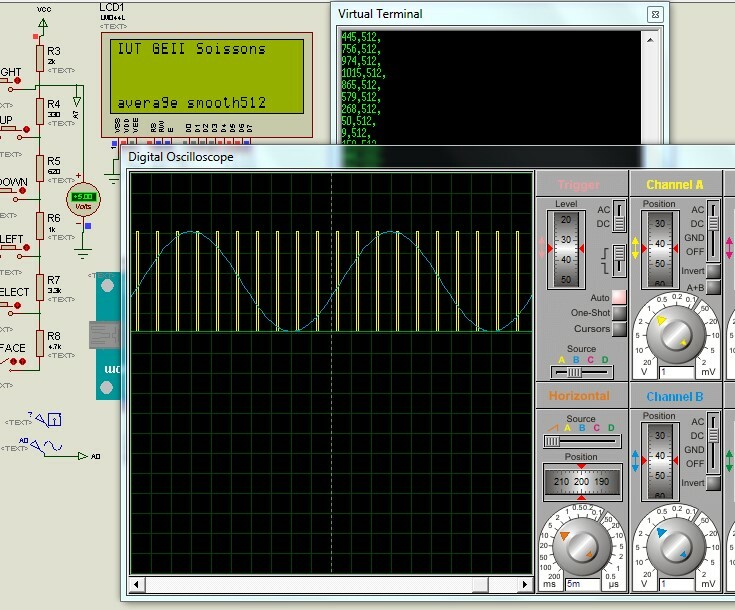This screenshot has width=735, height=610.
Task: Toggle the One-Shot trigger button
Action: coord(618,313)
